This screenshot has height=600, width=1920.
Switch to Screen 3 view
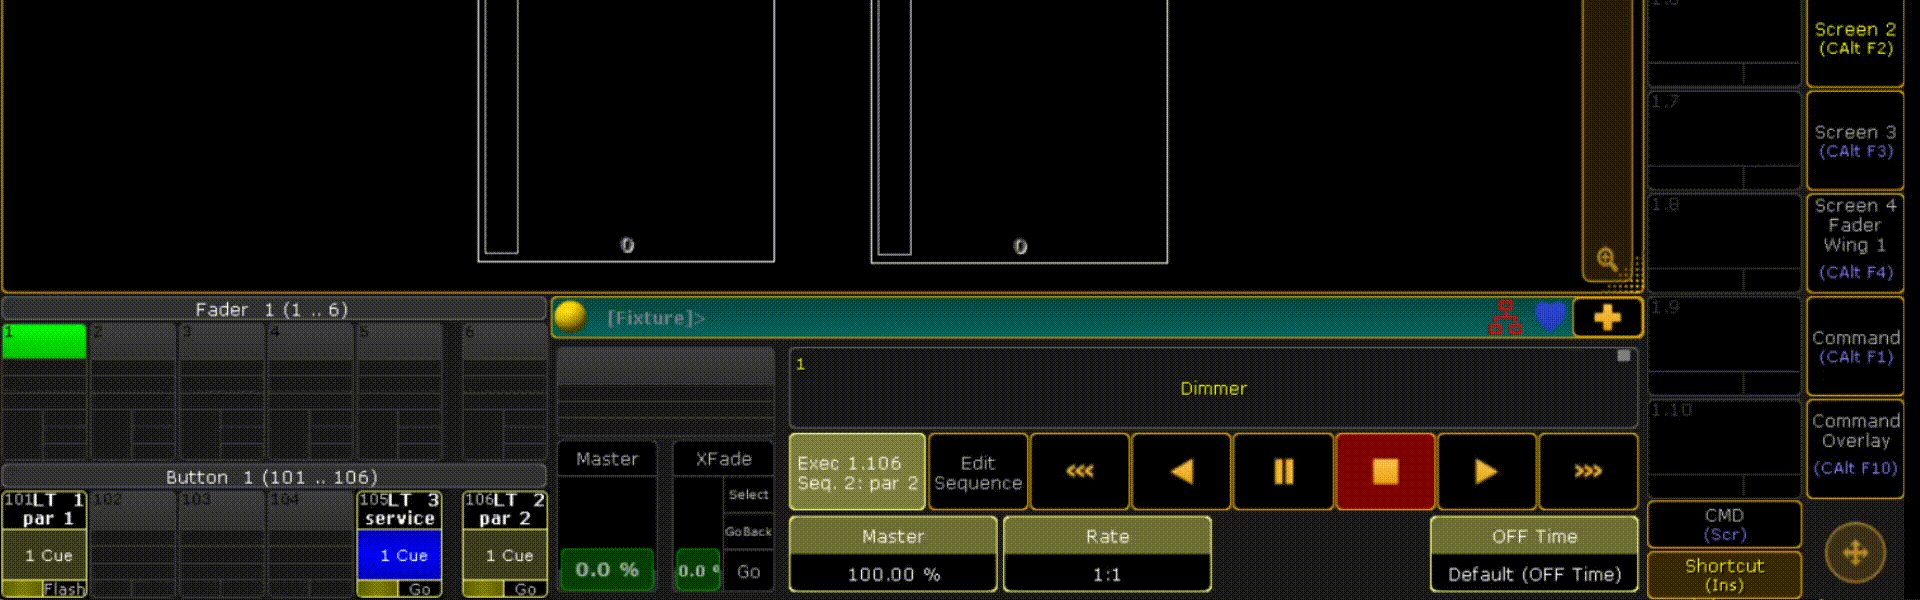(x=1855, y=140)
